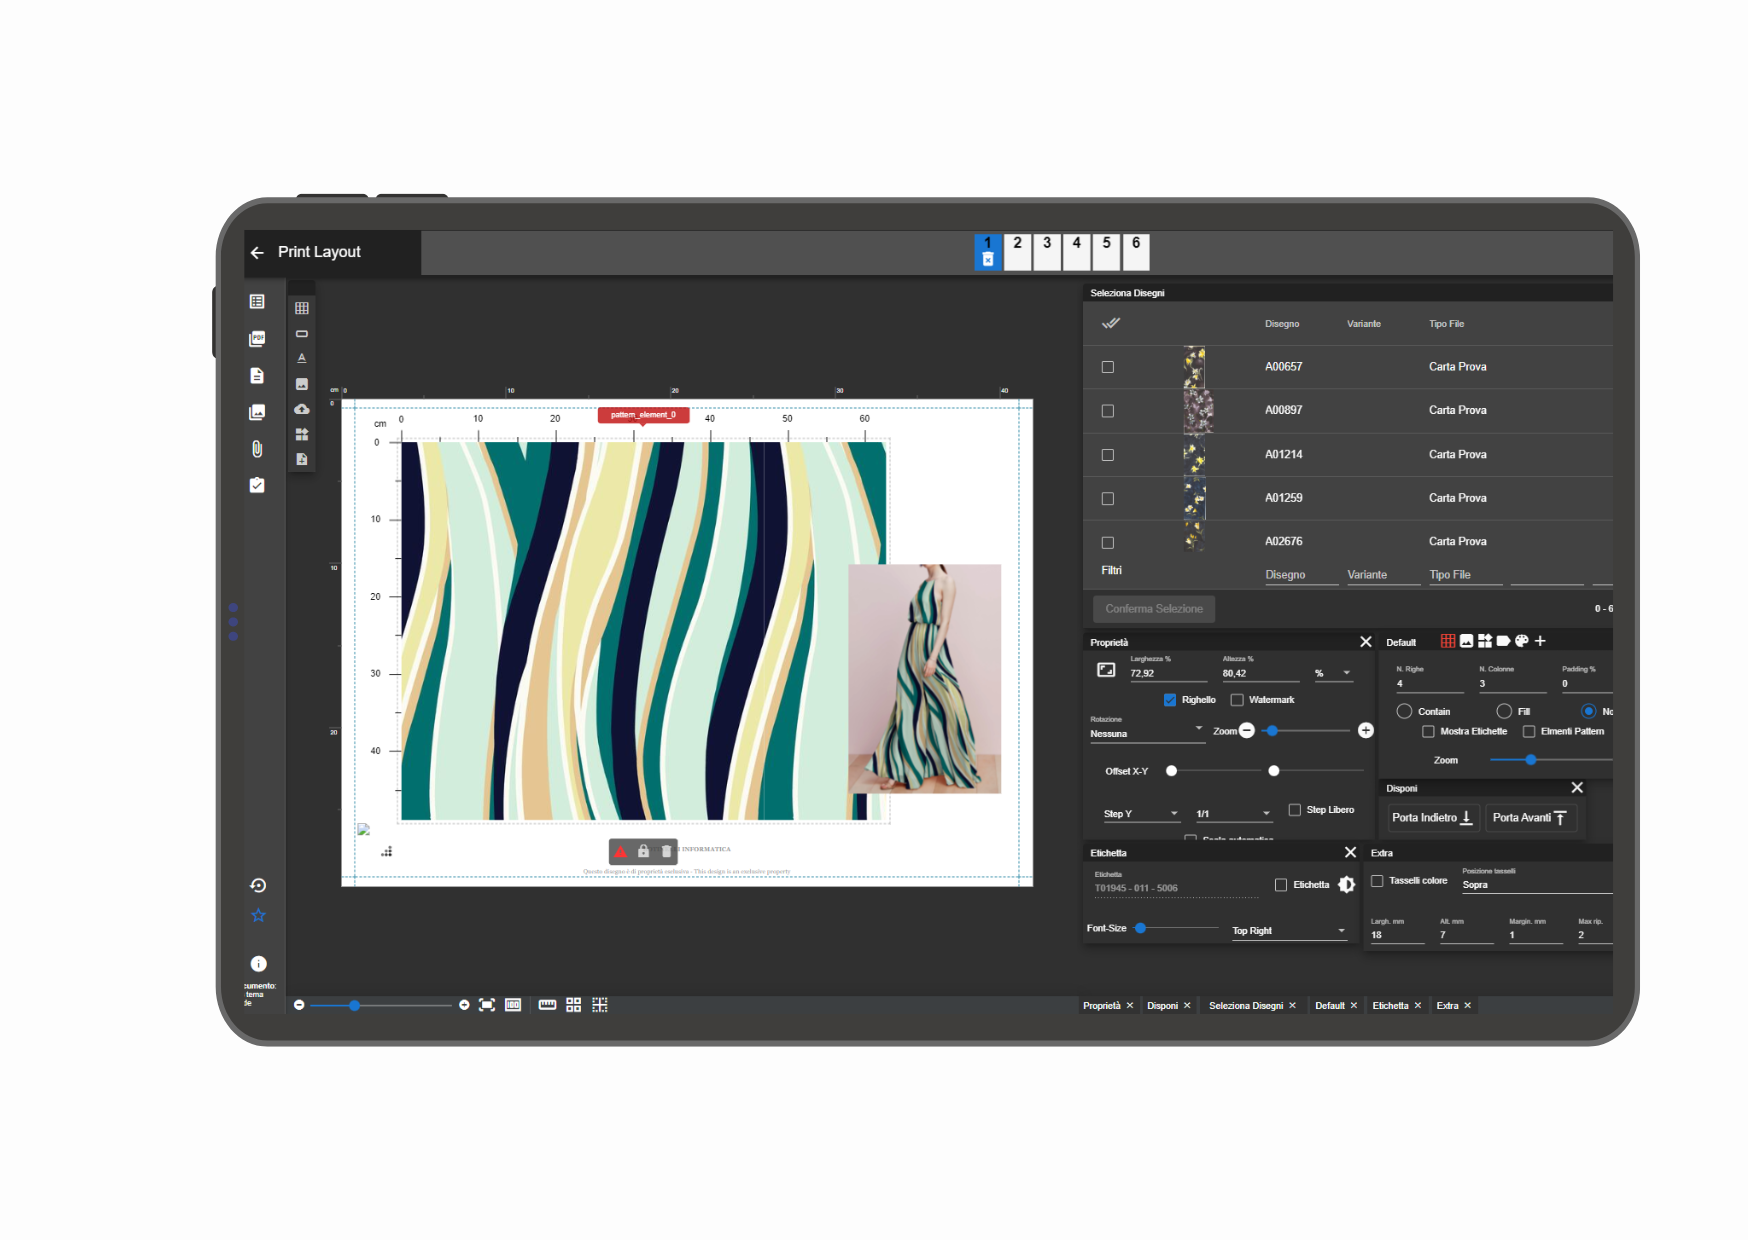Click the trash delete icon on element toolbar
1748x1240 pixels.
(666, 851)
